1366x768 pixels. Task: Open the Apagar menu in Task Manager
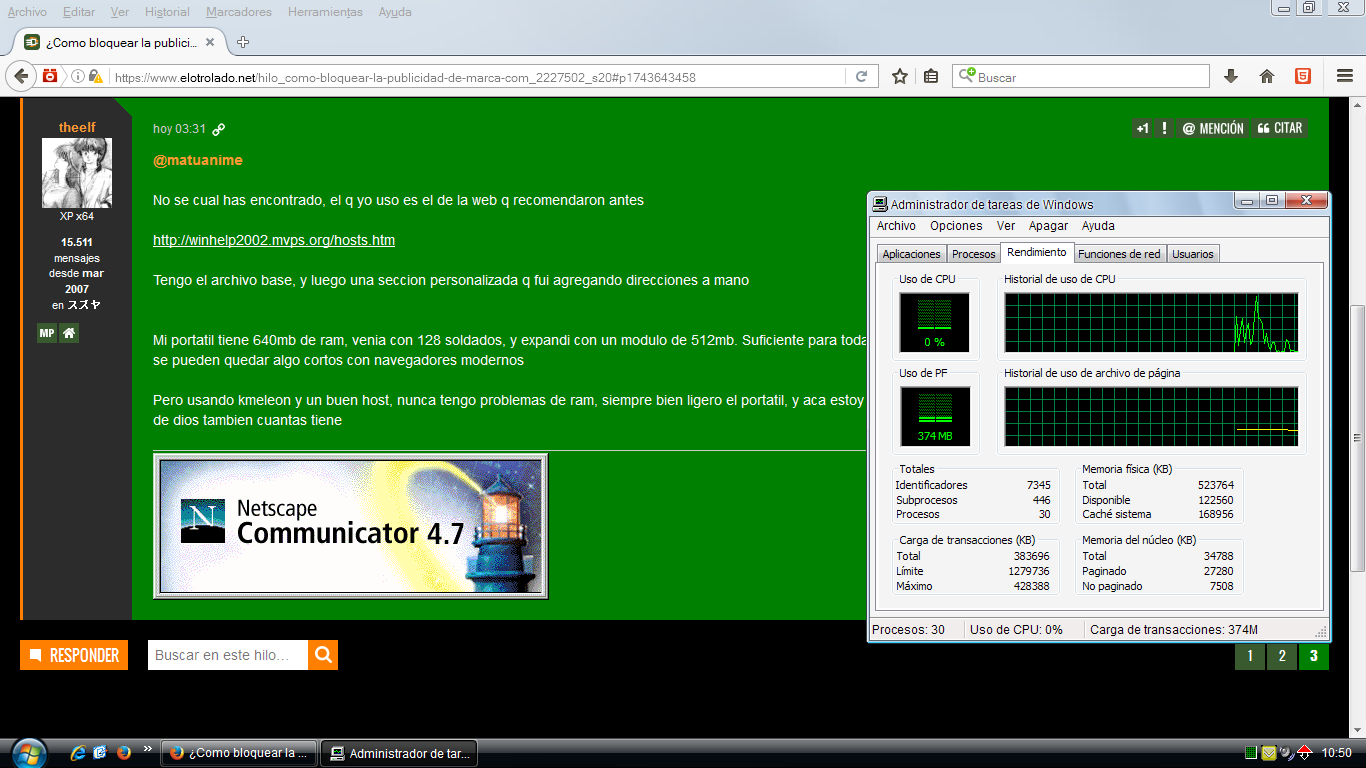pyautogui.click(x=1049, y=226)
